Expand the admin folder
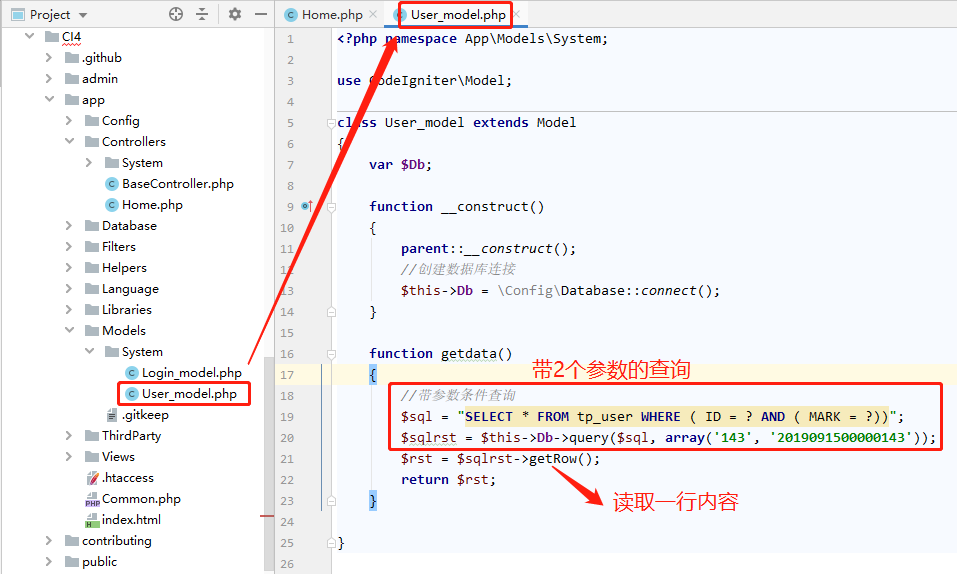Screen dimensions: 957x574 49,79
